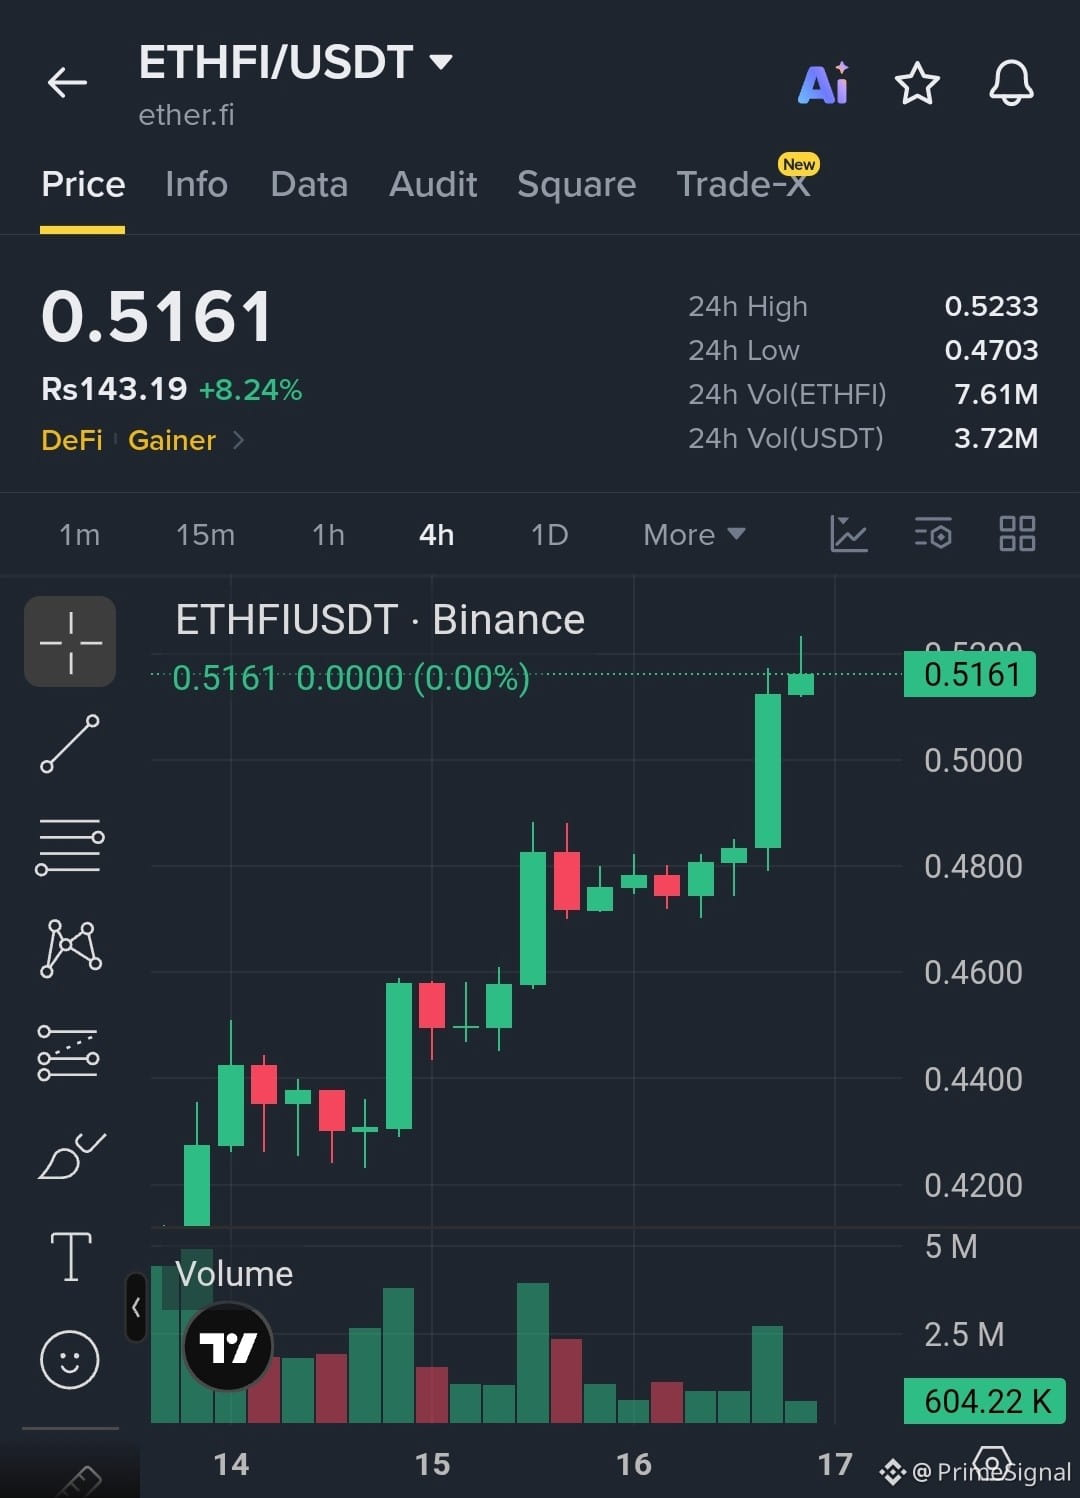Select the 1h timeframe

(328, 535)
